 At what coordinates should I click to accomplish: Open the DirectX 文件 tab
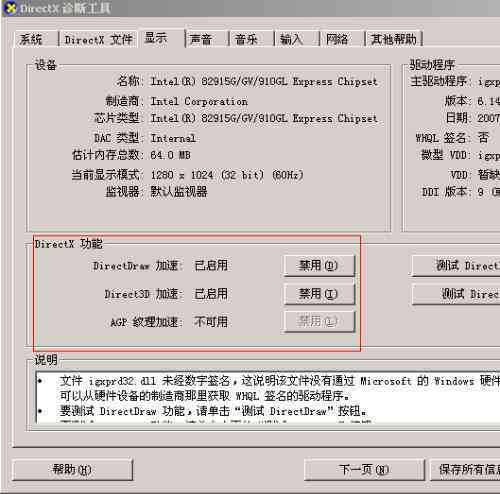tap(98, 40)
